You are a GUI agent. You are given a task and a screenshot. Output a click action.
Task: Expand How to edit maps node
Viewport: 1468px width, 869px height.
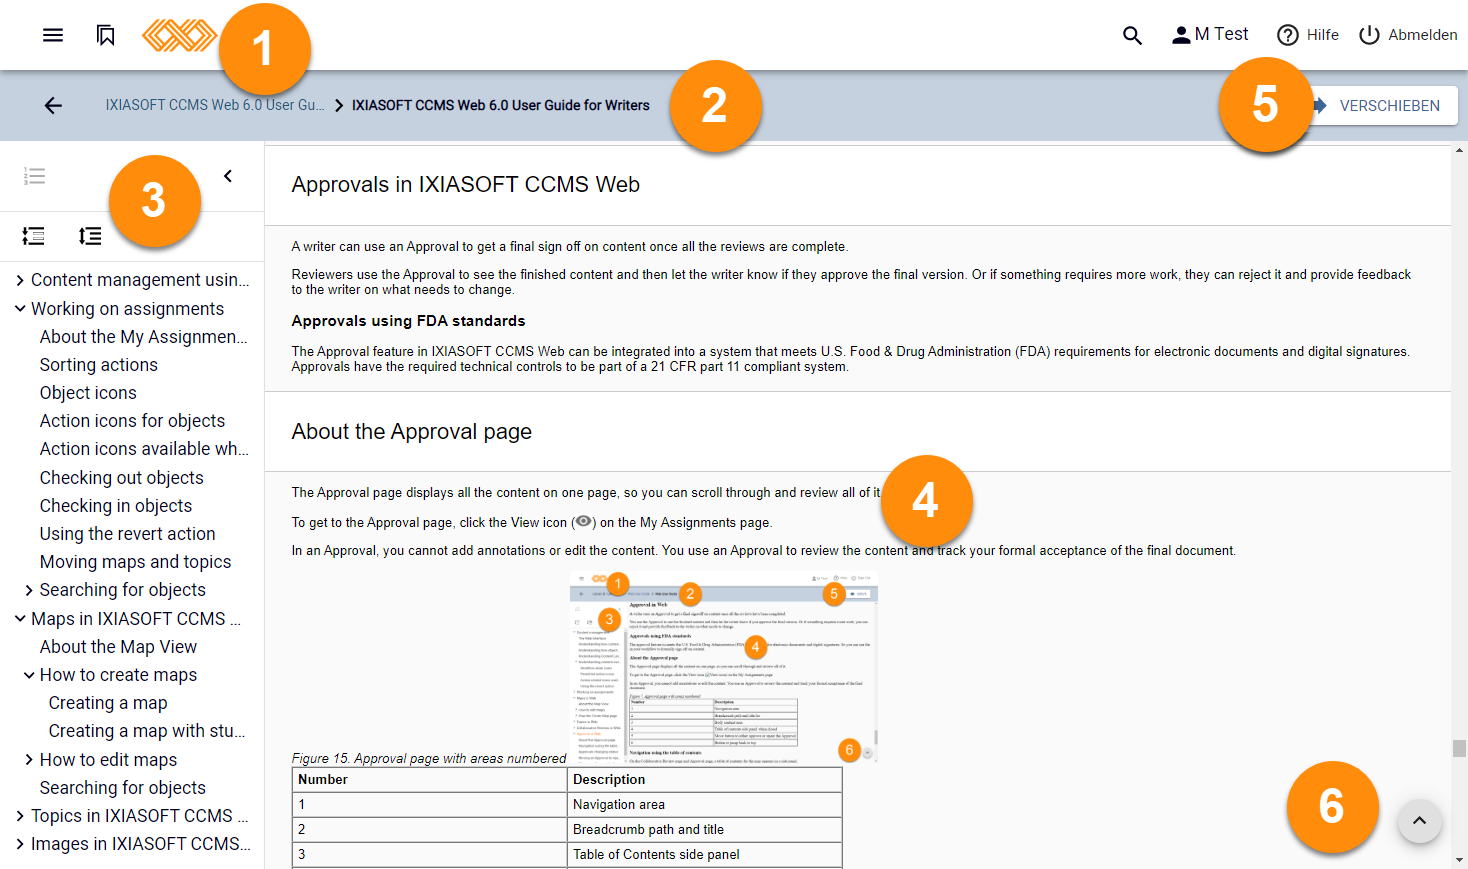click(x=29, y=760)
